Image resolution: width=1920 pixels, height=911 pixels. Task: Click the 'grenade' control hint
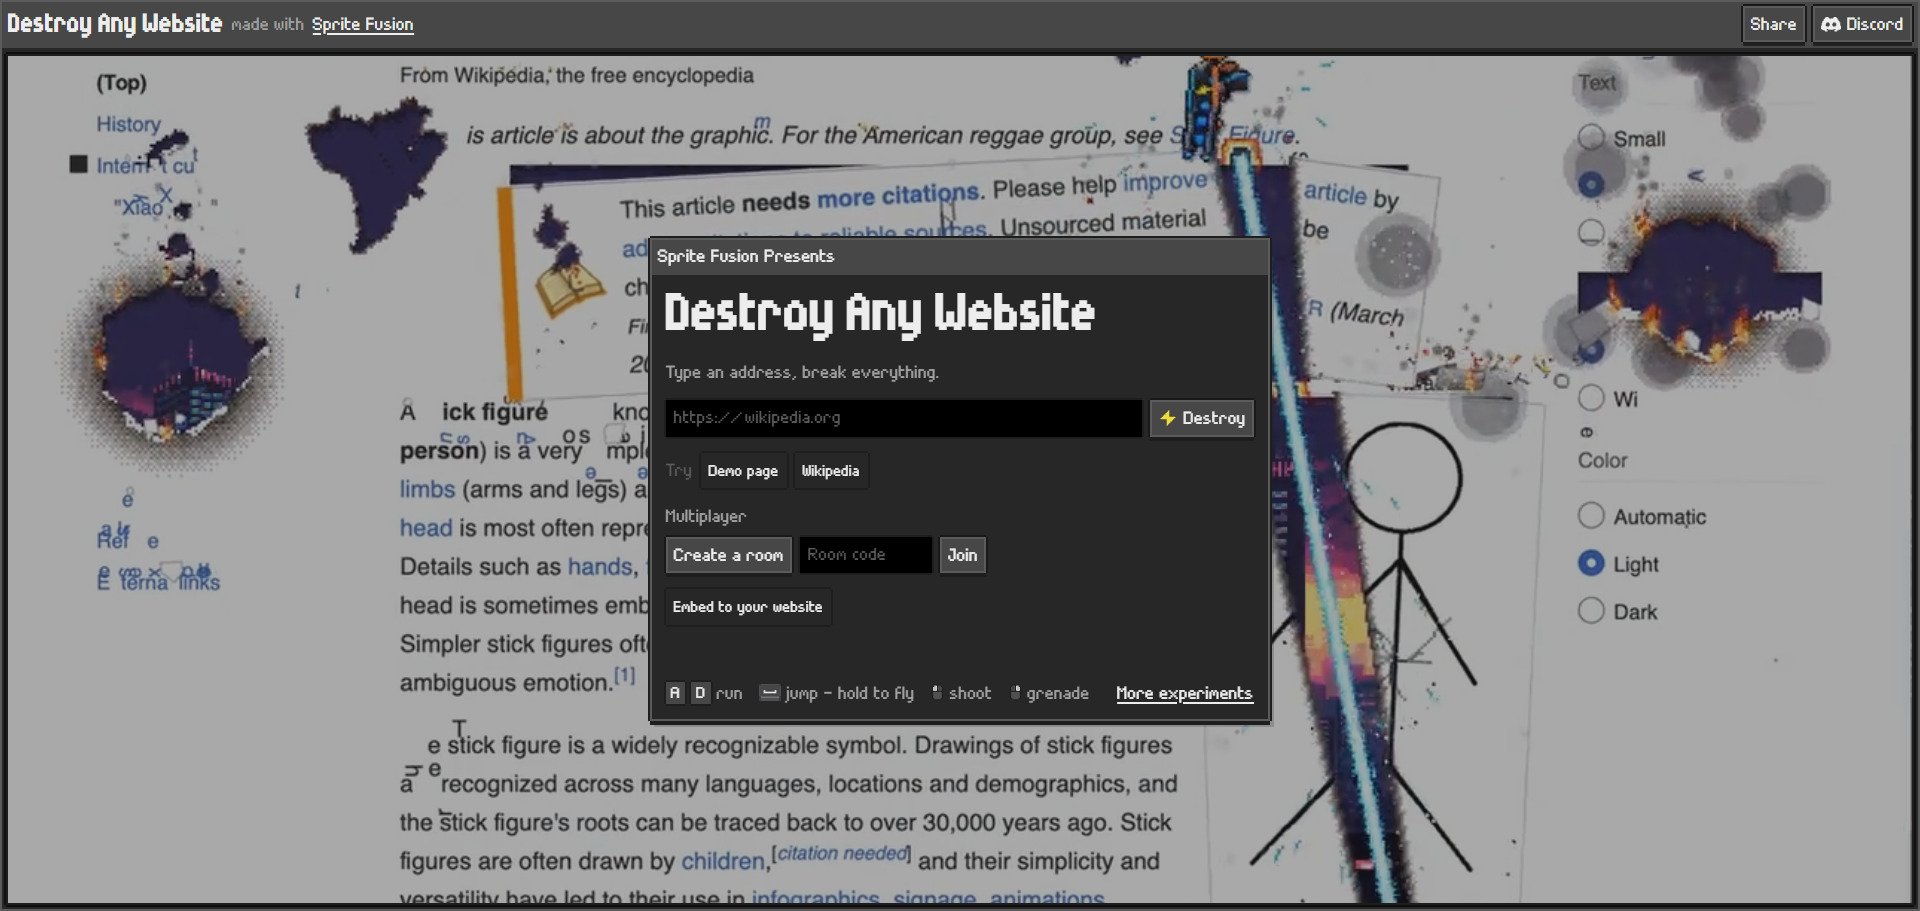click(1050, 693)
